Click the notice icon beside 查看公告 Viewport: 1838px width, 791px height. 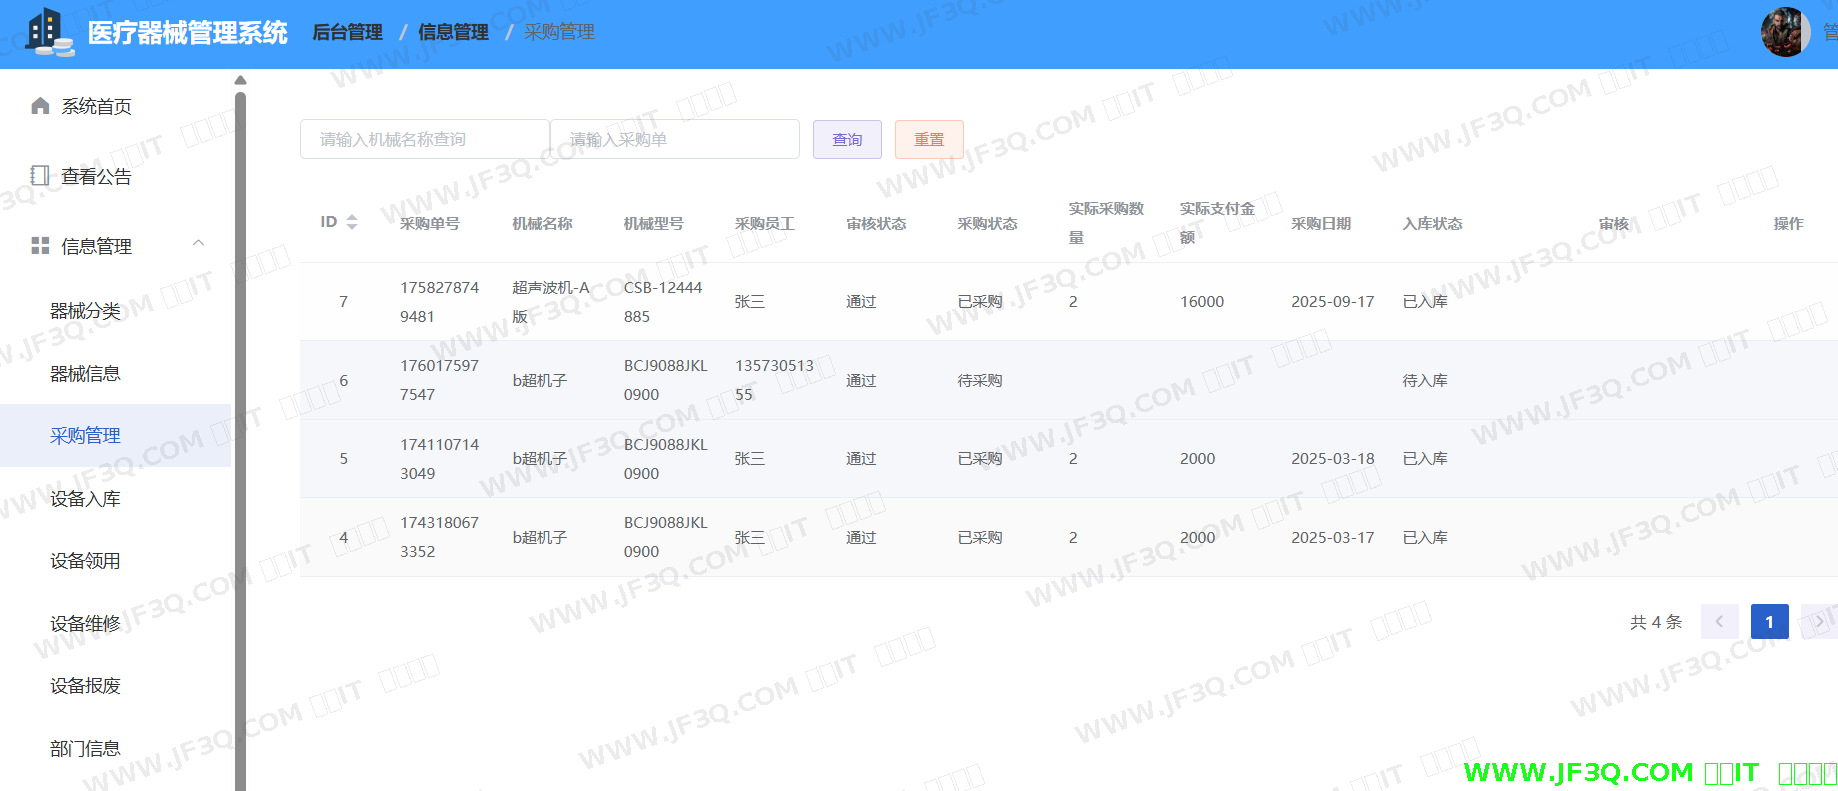pos(40,176)
